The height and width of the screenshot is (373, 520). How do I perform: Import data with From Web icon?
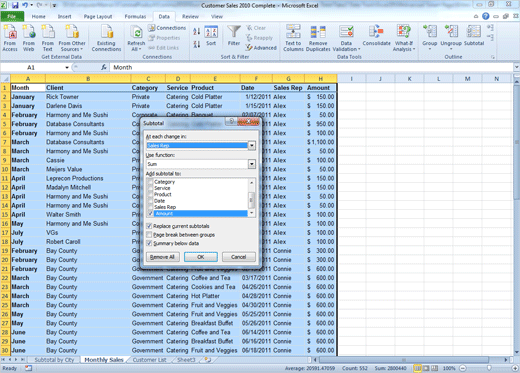(29, 38)
